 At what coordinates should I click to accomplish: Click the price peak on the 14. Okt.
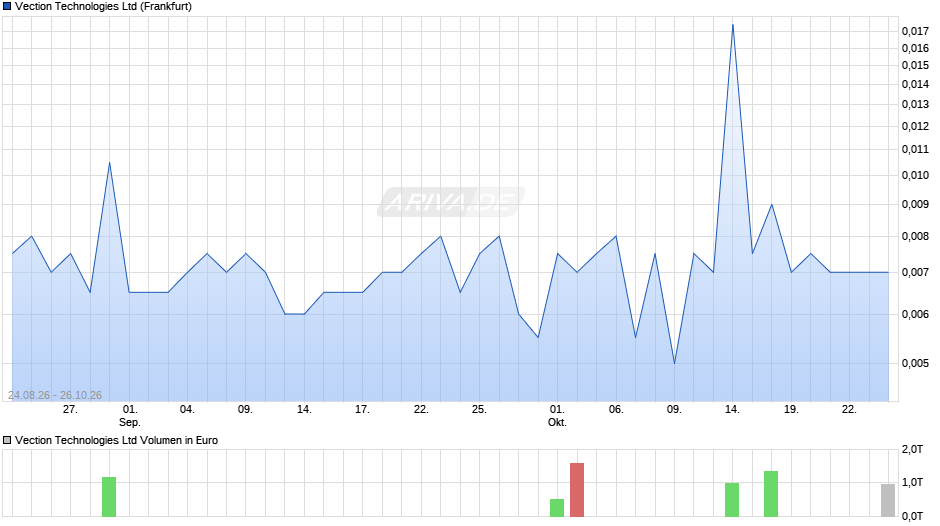(x=733, y=25)
